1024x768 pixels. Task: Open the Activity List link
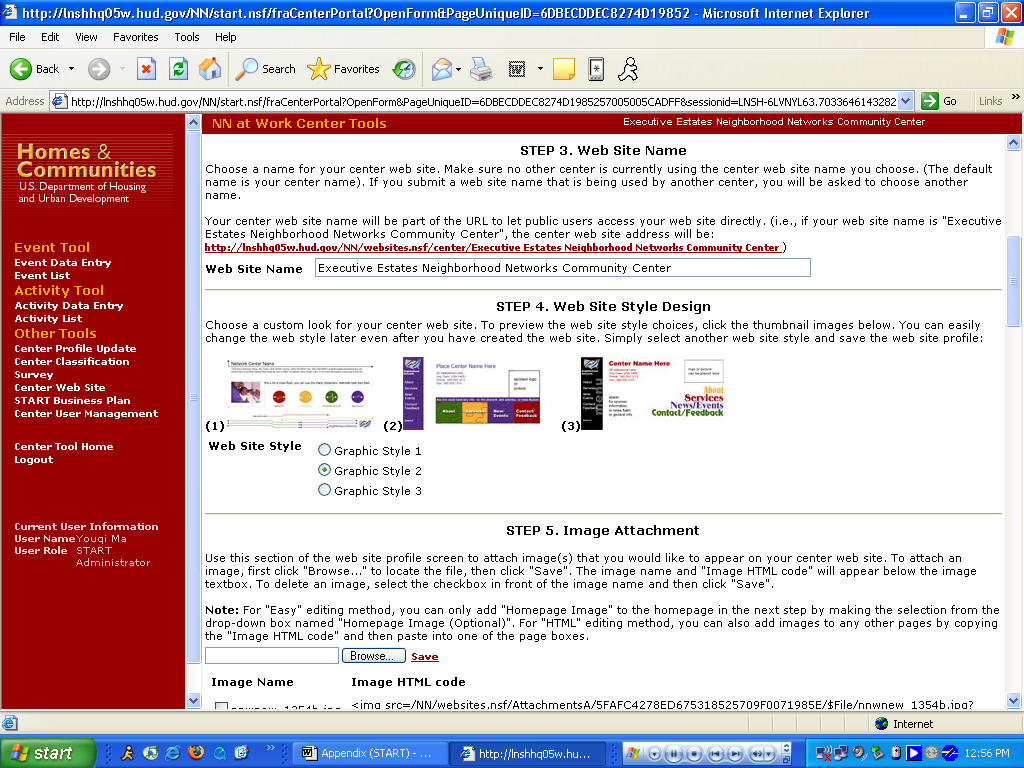point(48,319)
